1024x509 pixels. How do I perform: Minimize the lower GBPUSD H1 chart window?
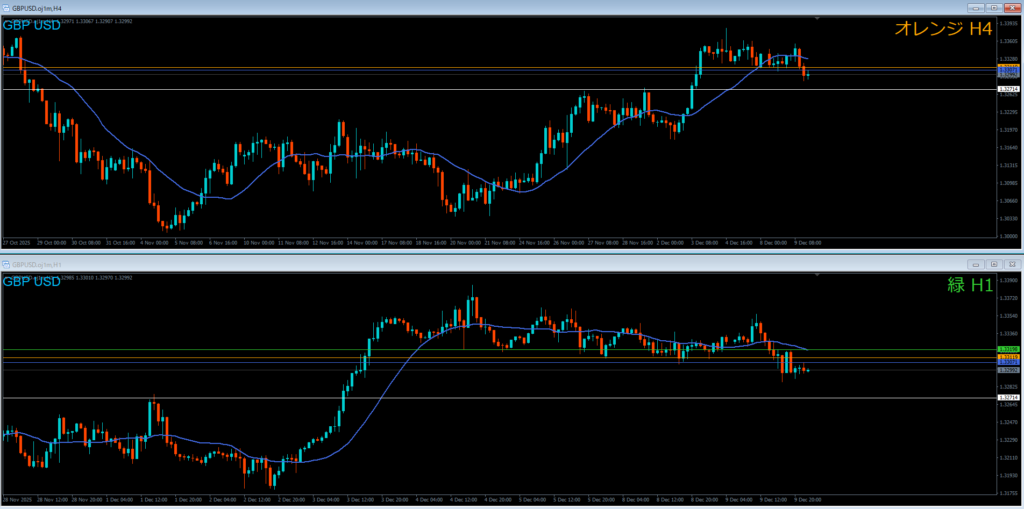(x=978, y=264)
